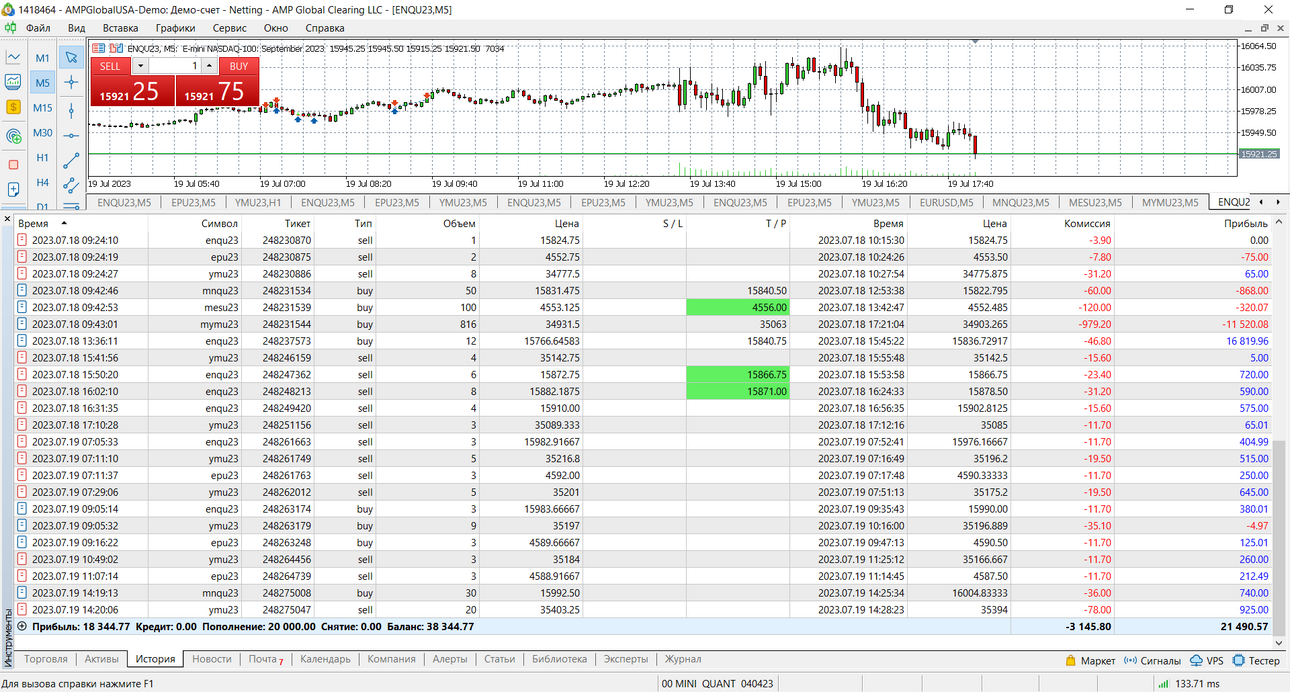Select the cursor pointer tool

coord(71,57)
